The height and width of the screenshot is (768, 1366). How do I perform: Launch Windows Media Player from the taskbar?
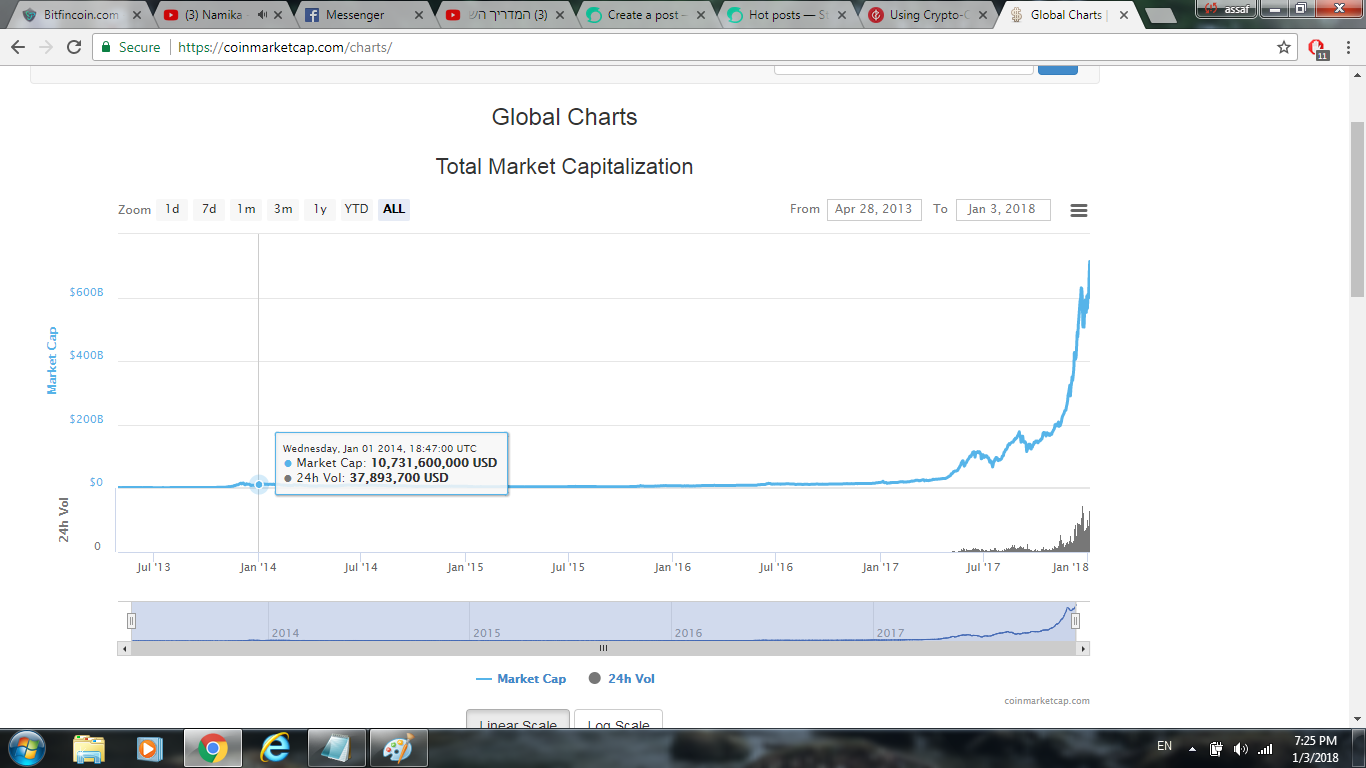149,748
